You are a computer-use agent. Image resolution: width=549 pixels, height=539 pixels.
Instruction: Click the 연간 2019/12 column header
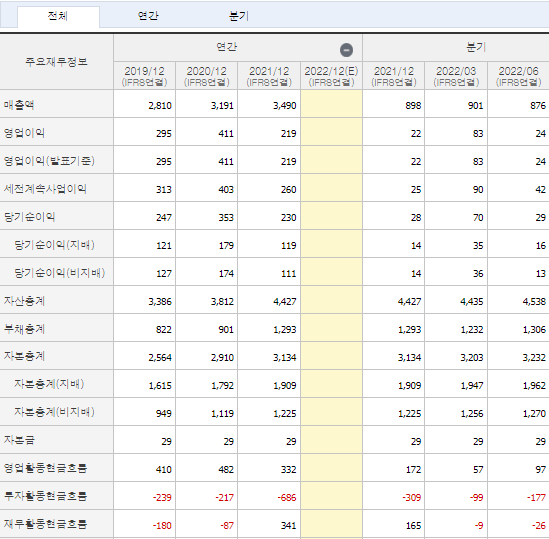(144, 76)
